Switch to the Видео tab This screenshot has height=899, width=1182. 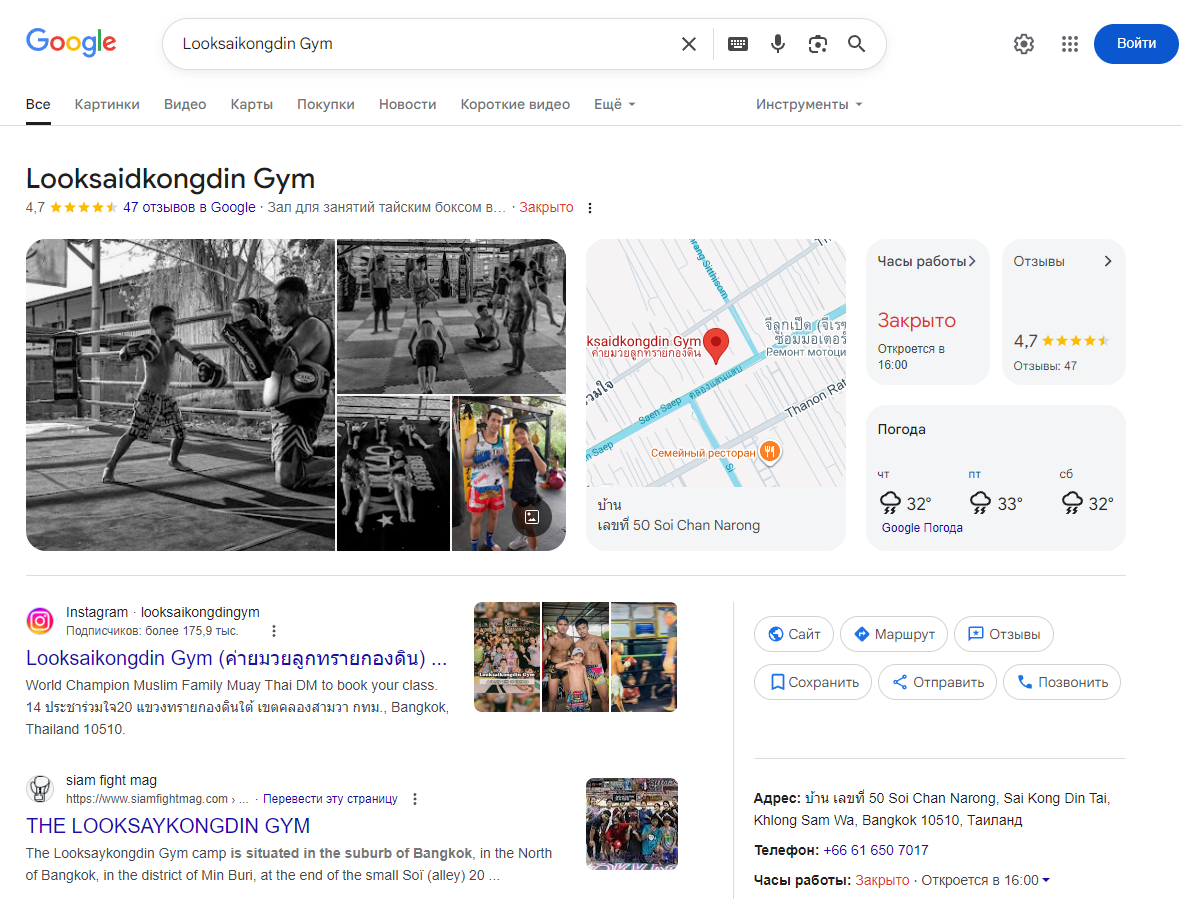click(185, 104)
